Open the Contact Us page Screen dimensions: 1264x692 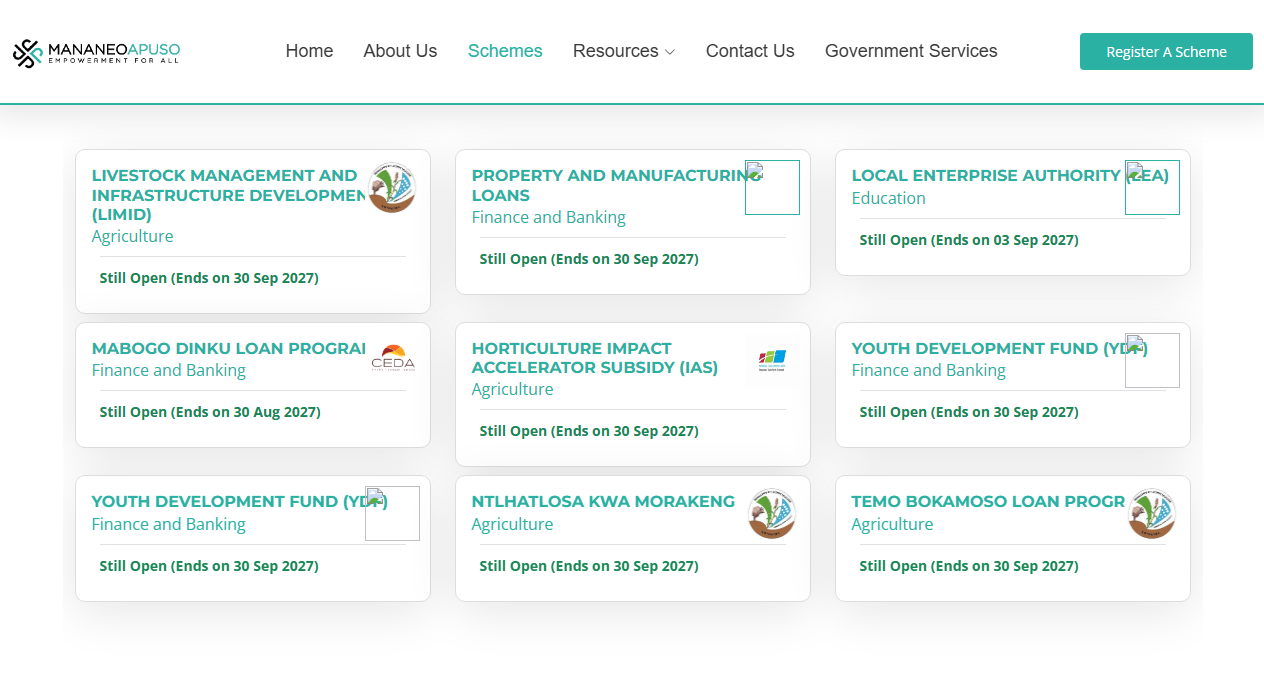750,51
